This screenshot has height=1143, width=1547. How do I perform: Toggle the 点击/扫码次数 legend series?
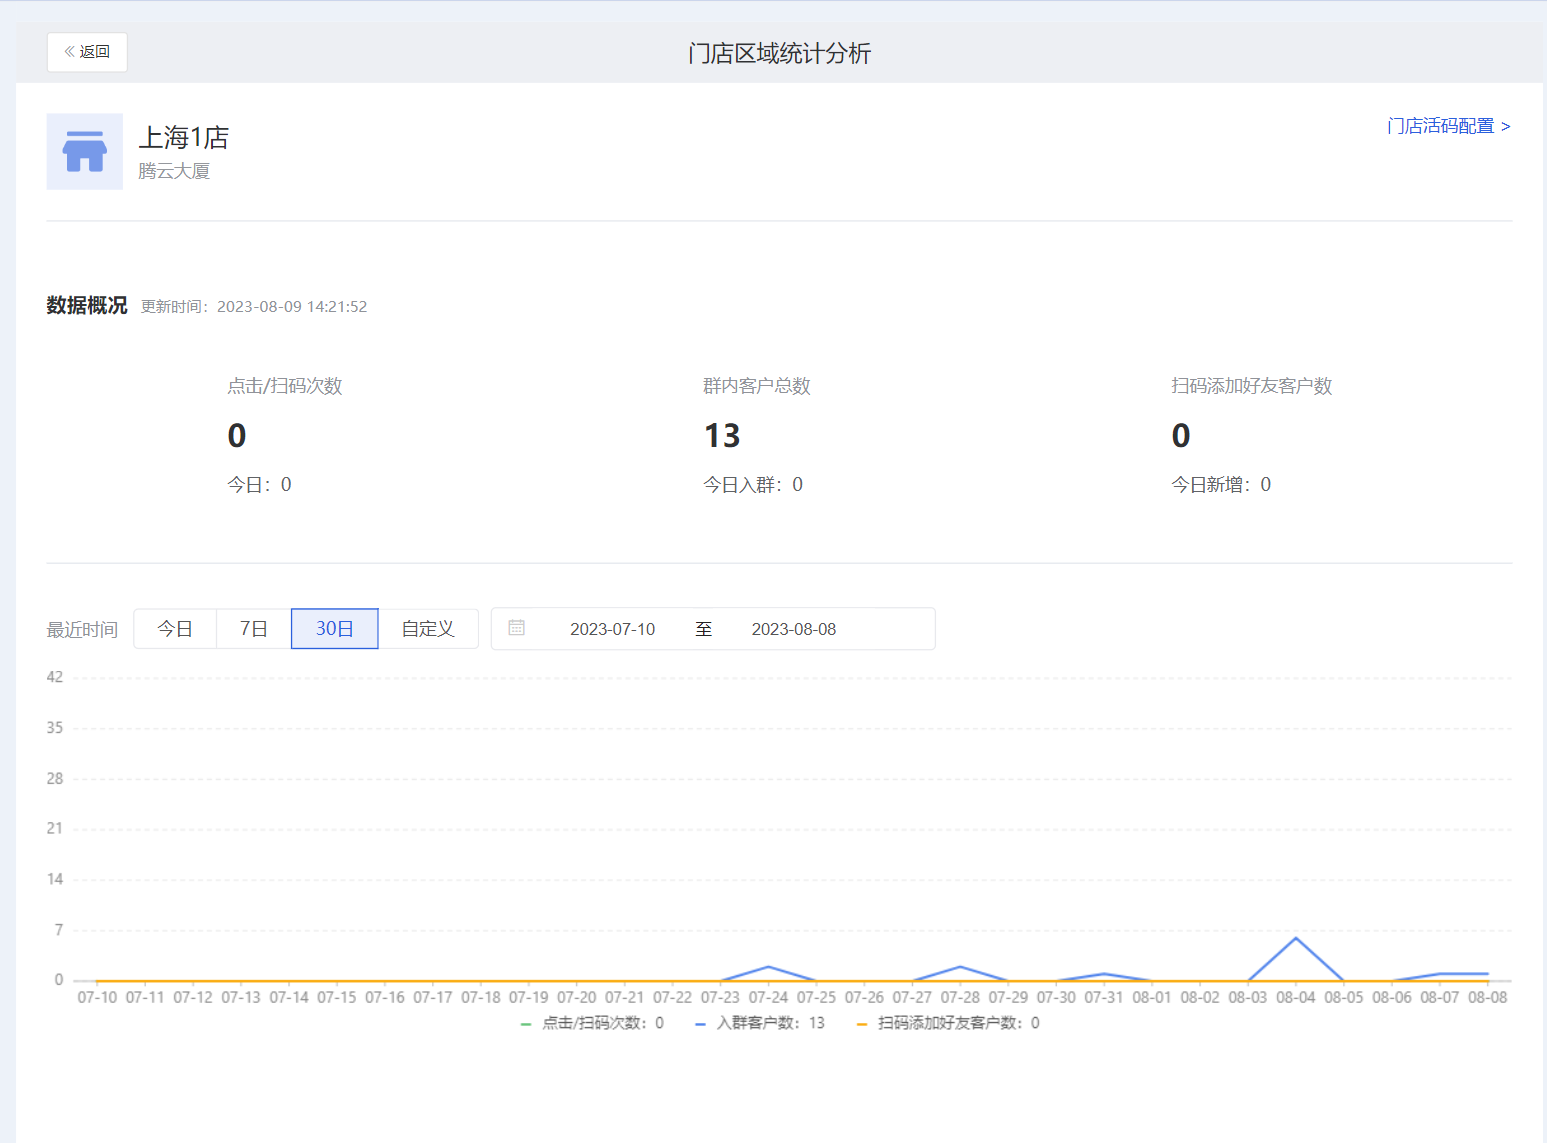tap(592, 1023)
